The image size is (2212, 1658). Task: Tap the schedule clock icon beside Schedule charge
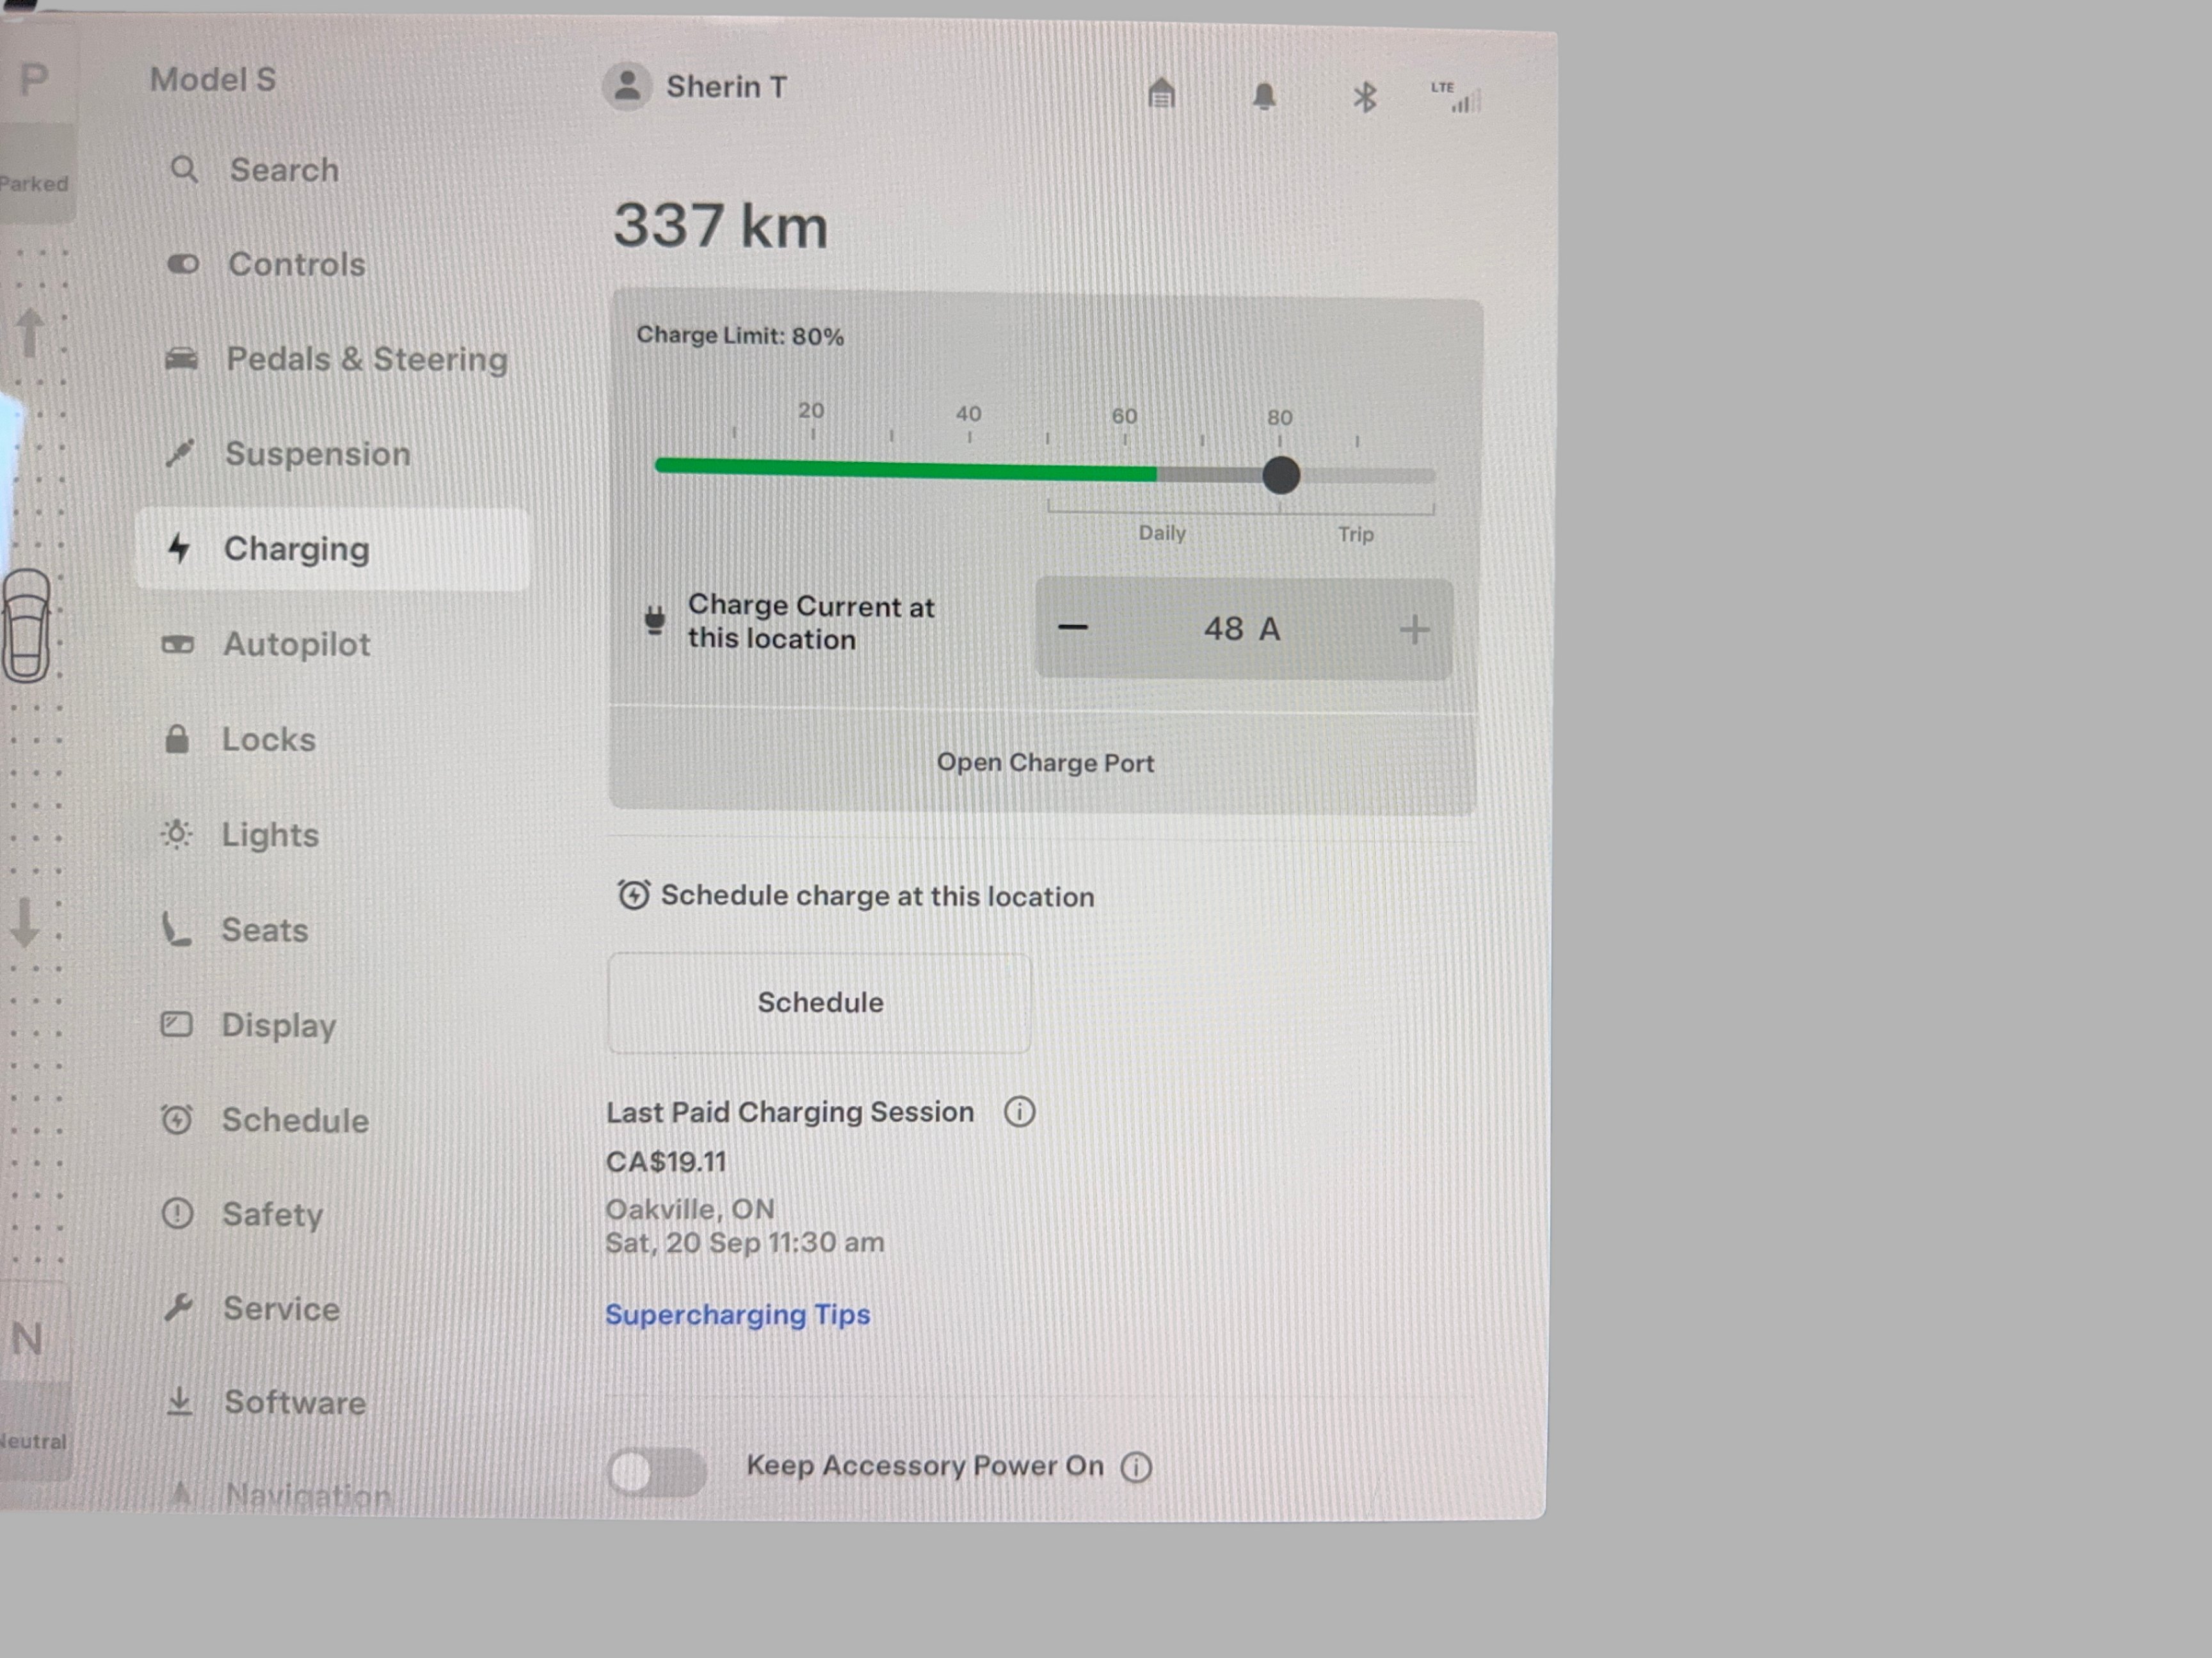(x=633, y=894)
